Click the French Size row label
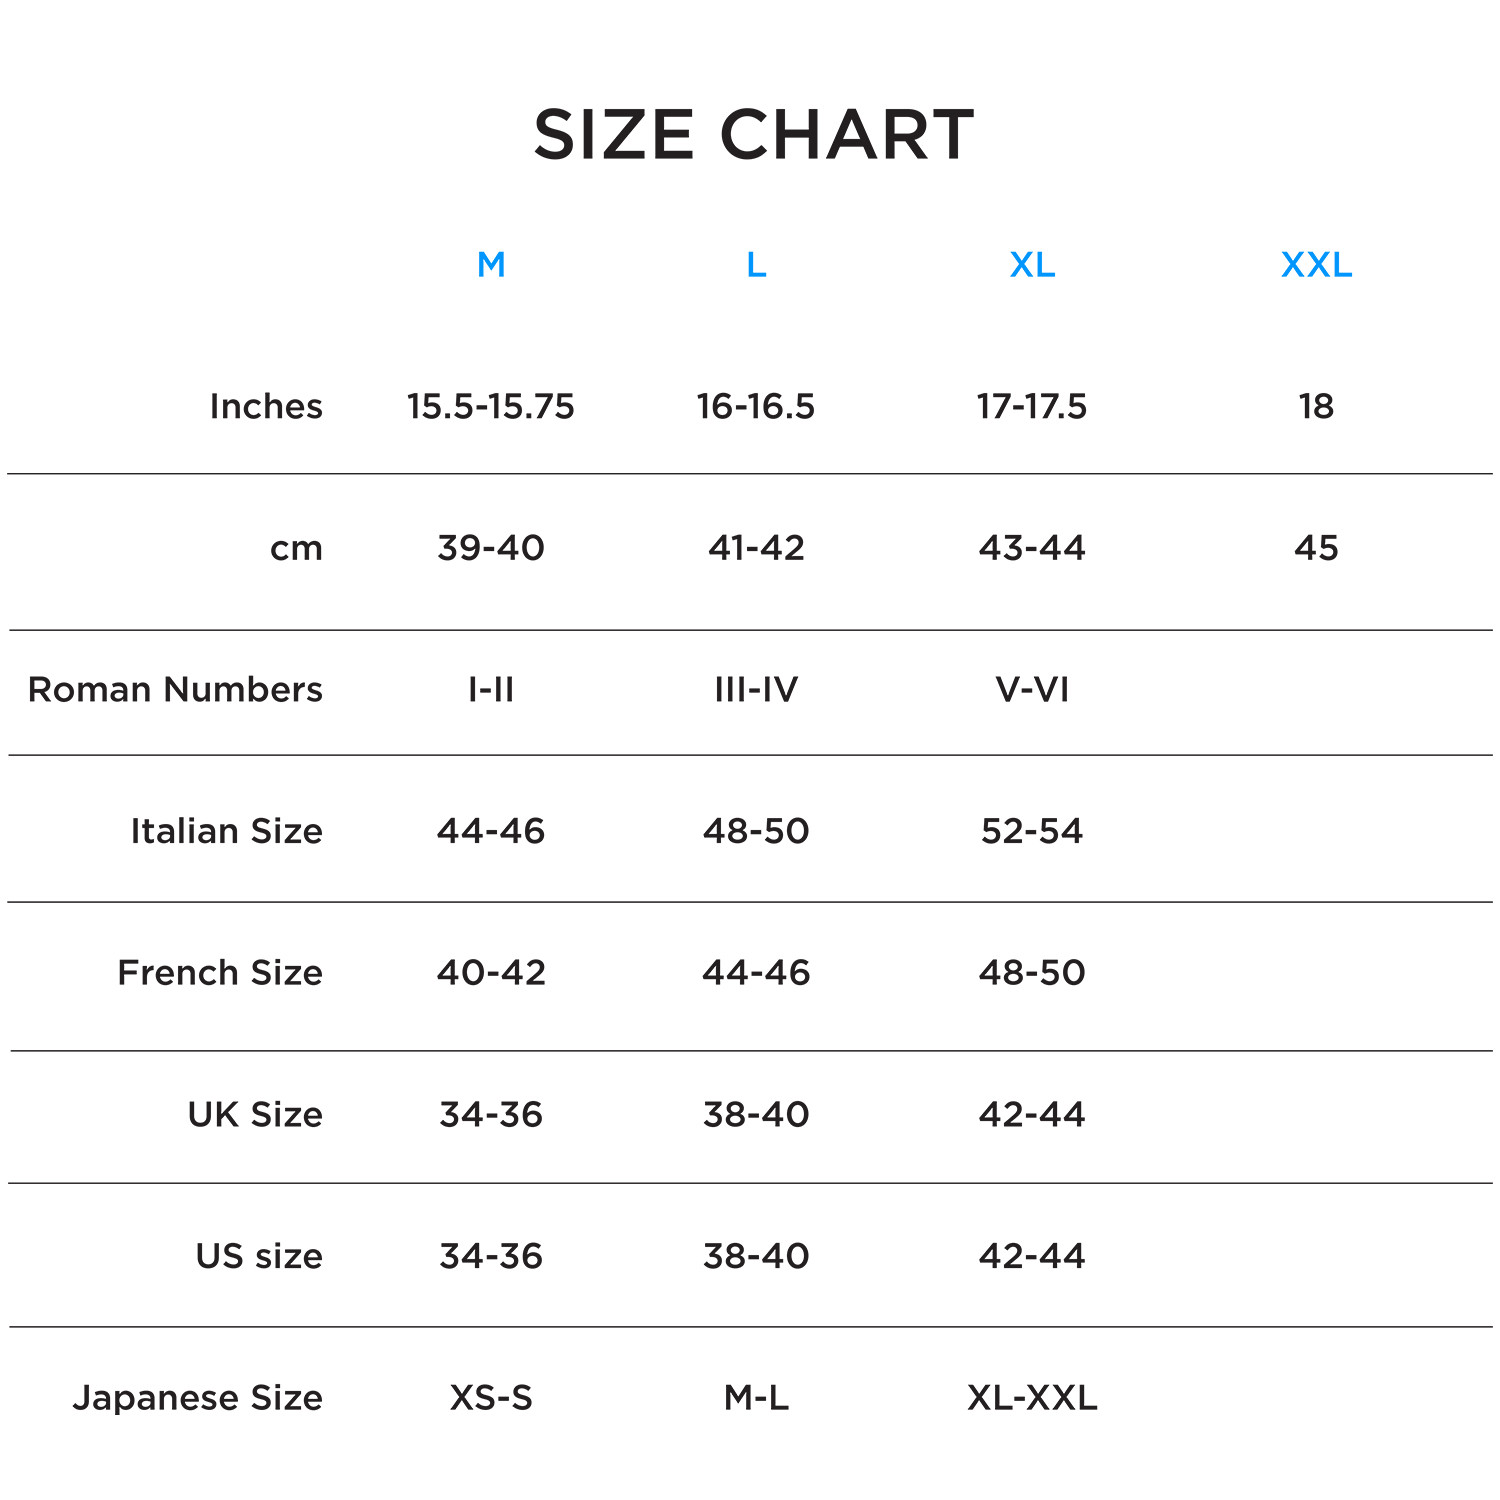Screen dimensions: 1500x1500 [220, 972]
